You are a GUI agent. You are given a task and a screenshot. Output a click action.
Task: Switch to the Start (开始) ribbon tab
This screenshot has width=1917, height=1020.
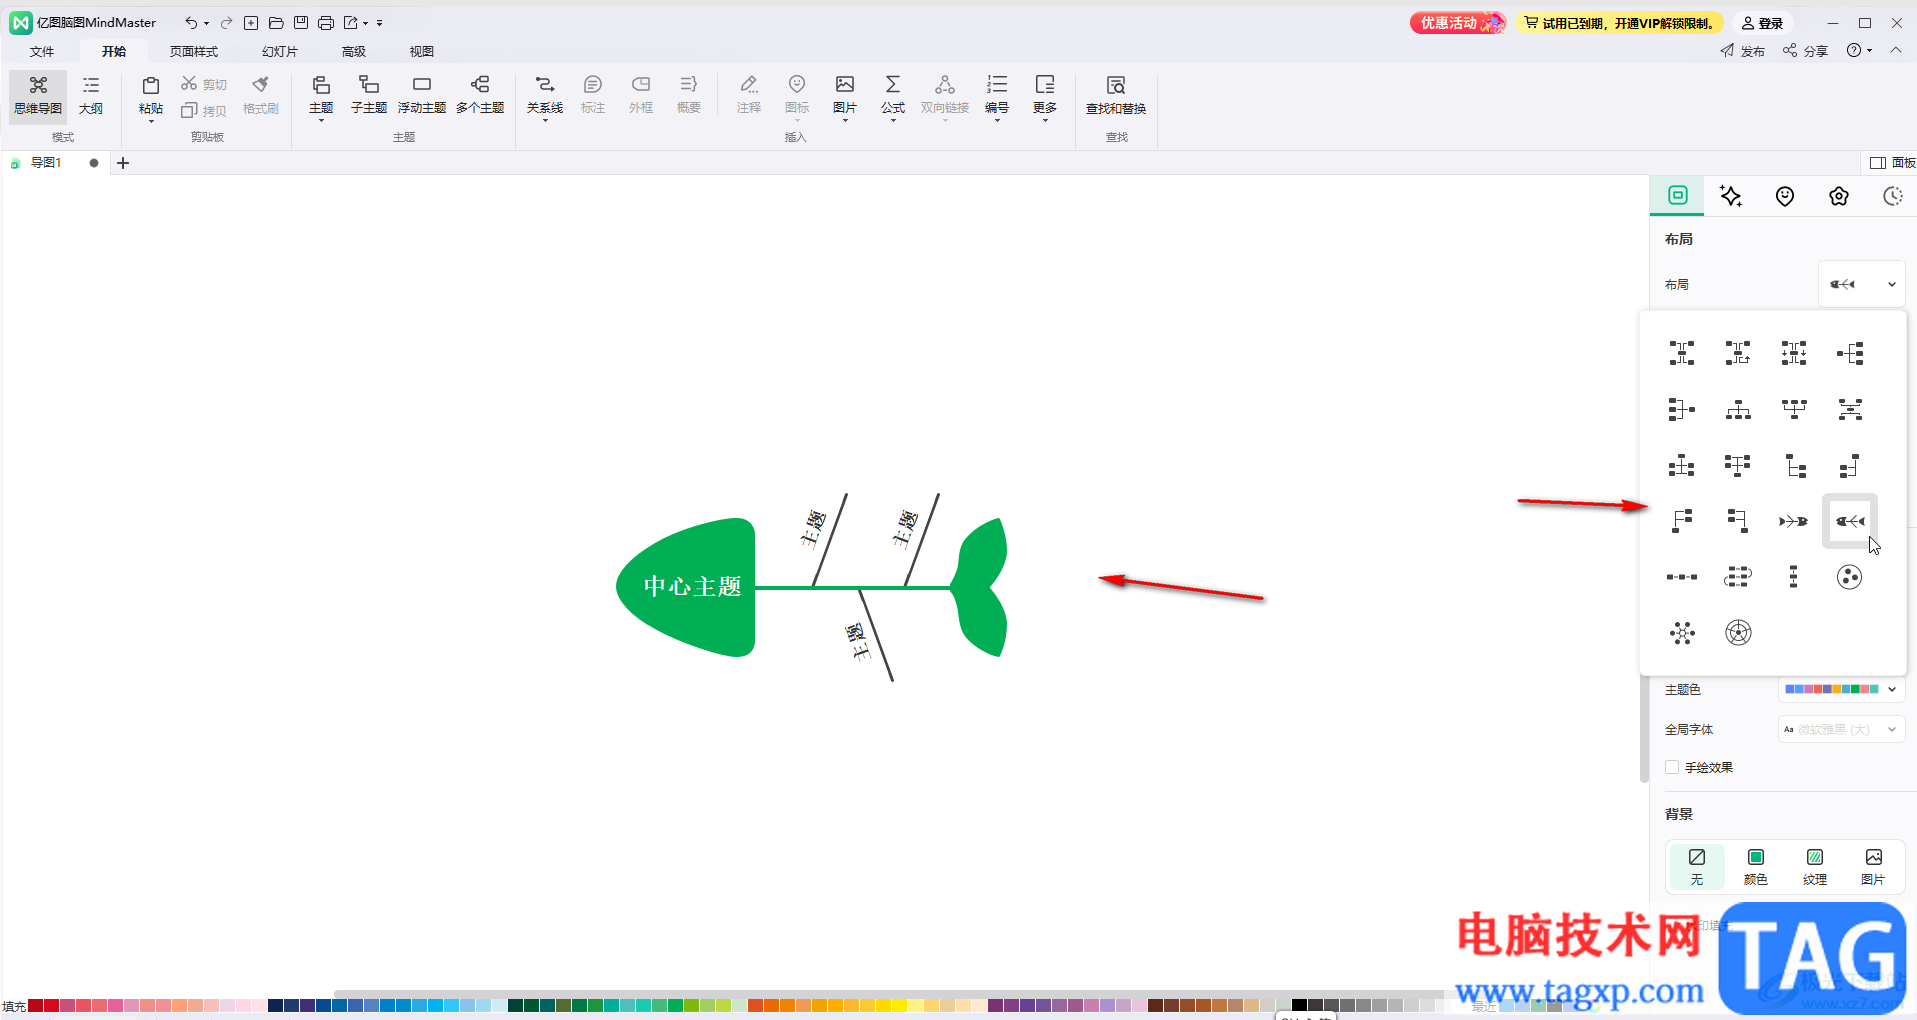[x=114, y=51]
